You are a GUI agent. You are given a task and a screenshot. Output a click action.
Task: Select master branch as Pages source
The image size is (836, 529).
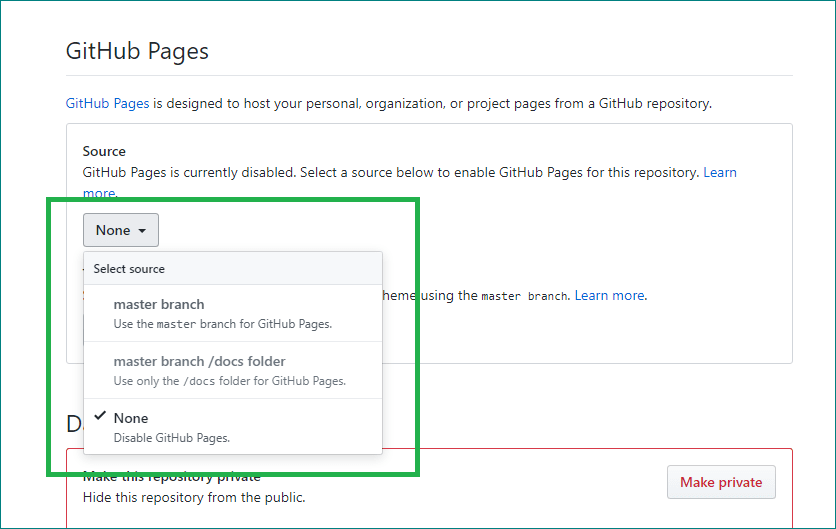click(x=233, y=313)
